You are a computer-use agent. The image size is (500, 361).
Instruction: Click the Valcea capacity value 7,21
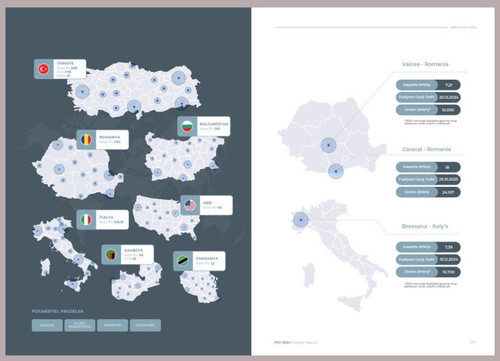click(x=449, y=85)
